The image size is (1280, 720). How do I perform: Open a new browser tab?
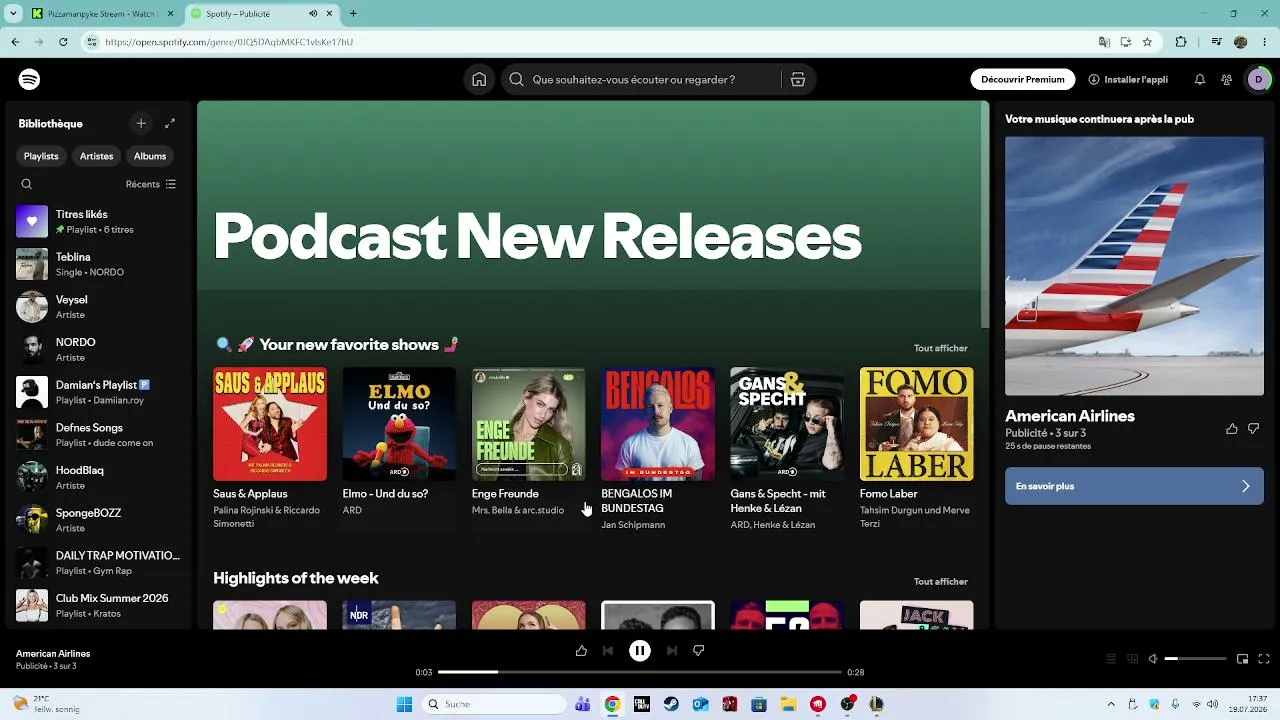click(353, 14)
